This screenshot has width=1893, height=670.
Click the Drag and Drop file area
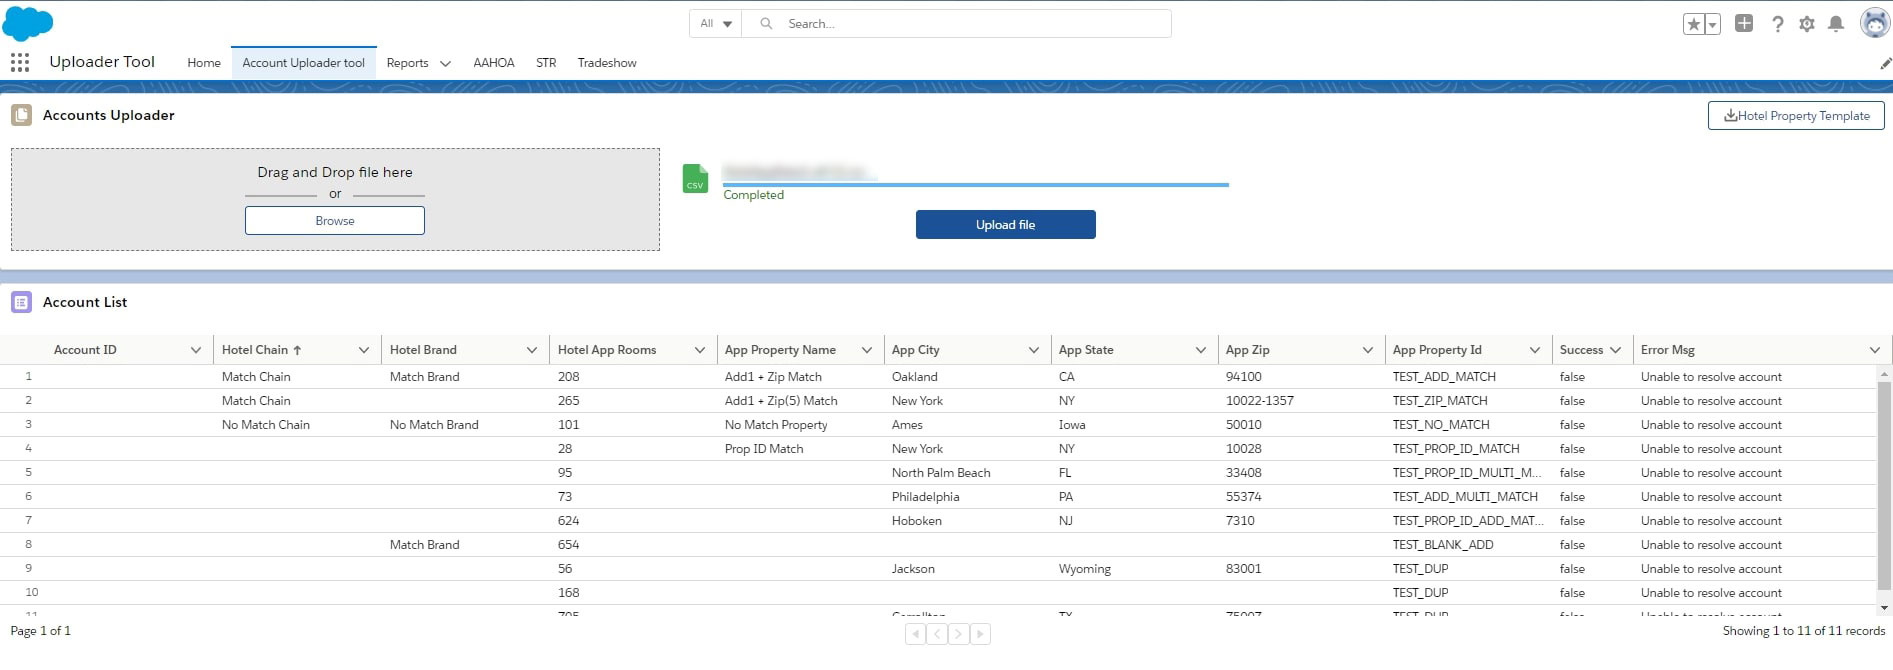click(335, 199)
